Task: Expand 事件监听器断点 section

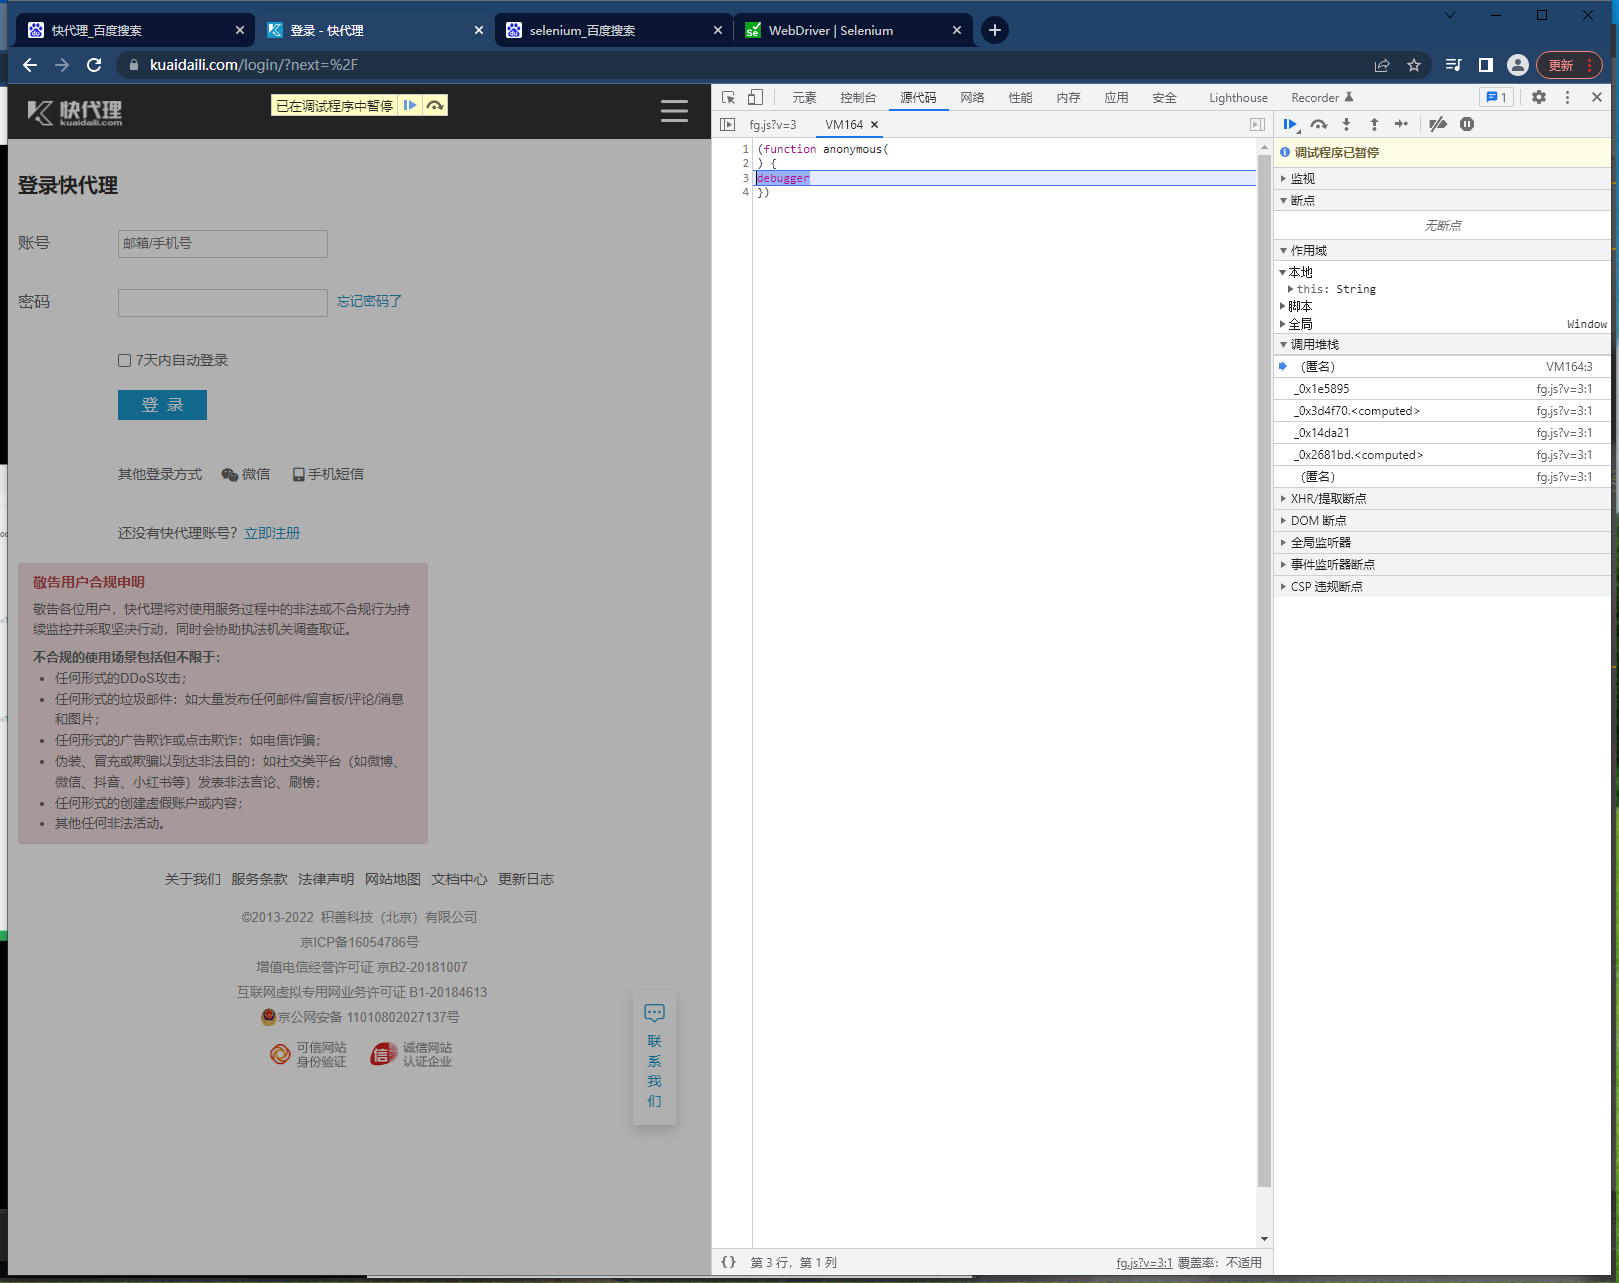Action: tap(1443, 564)
